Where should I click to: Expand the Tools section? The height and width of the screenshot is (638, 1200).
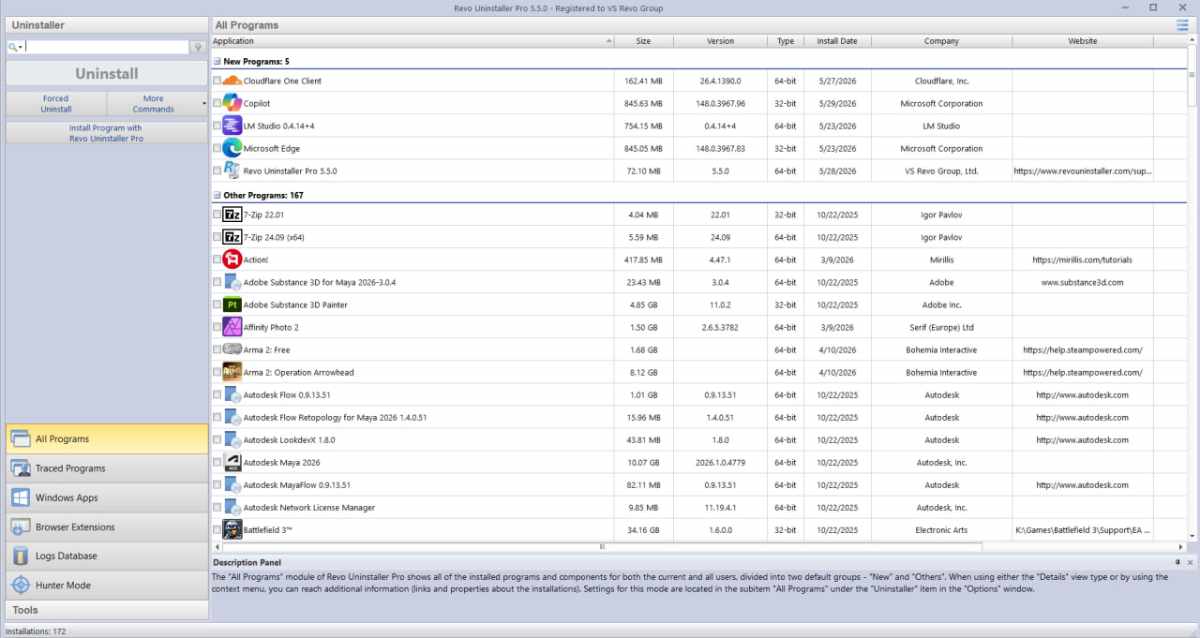(x=105, y=609)
